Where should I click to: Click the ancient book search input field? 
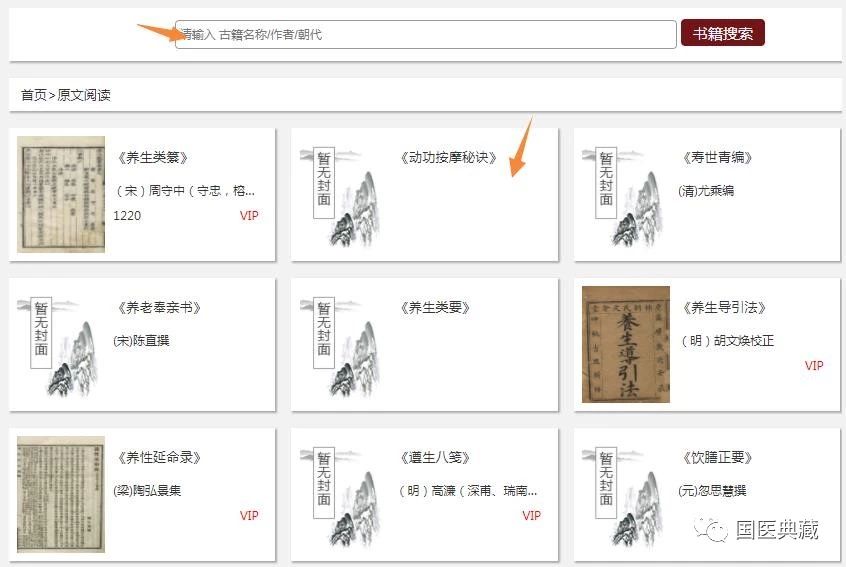[425, 35]
